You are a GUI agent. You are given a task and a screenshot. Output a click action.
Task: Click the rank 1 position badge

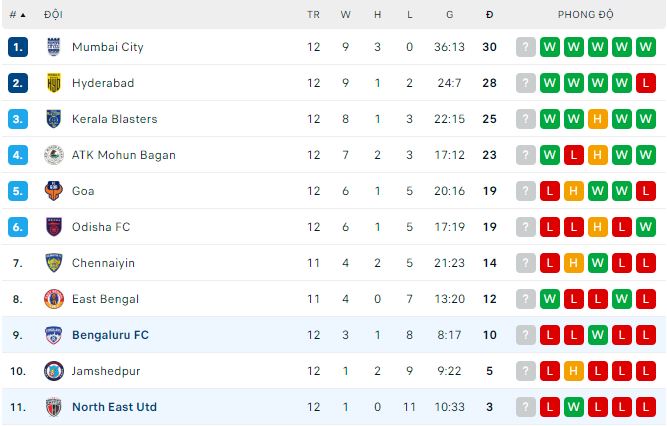coord(17,47)
